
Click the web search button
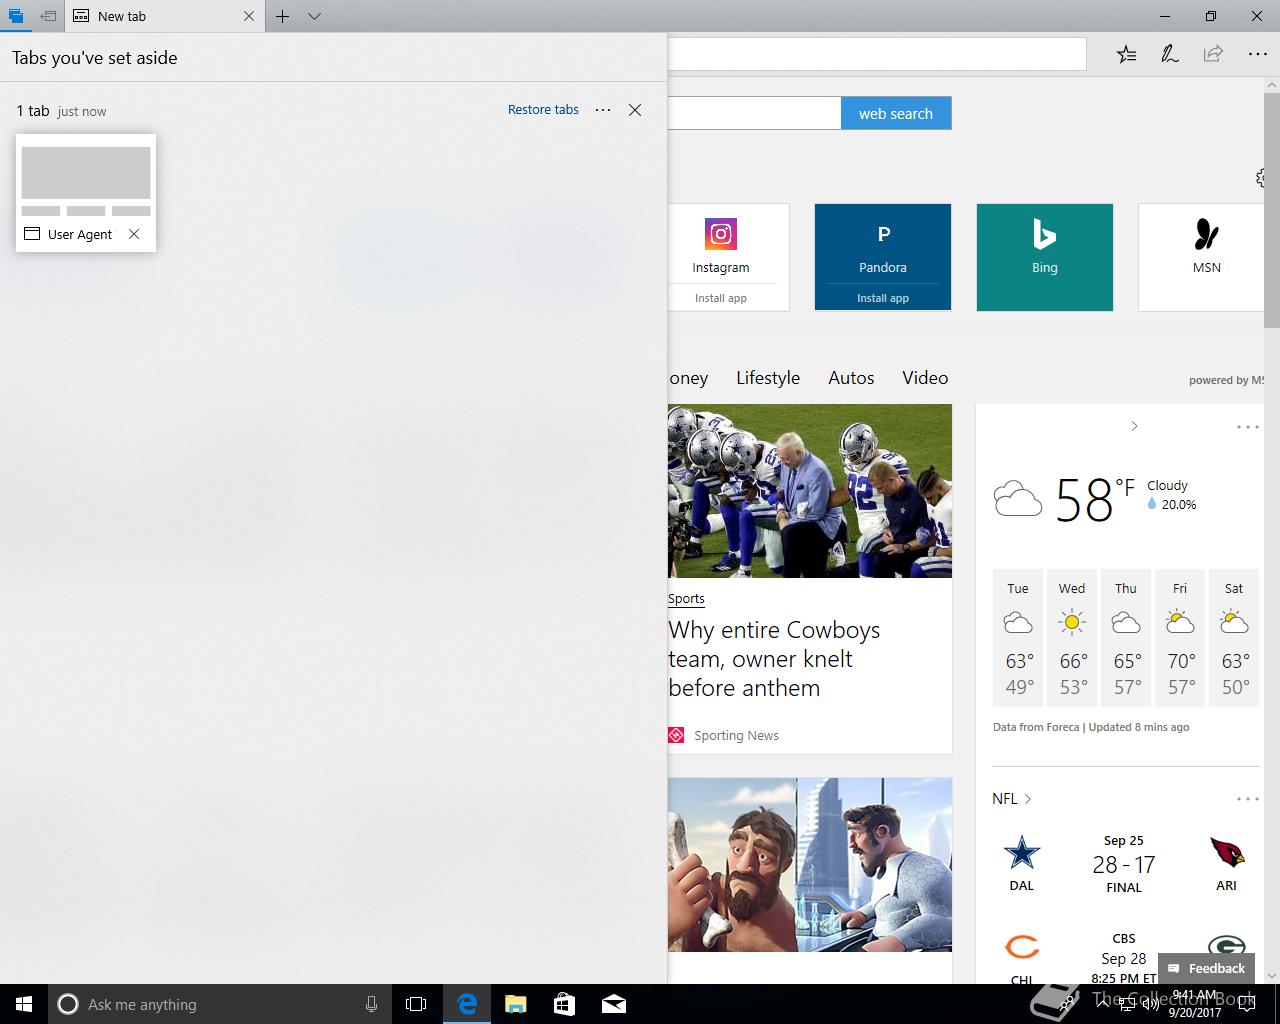[x=896, y=114]
